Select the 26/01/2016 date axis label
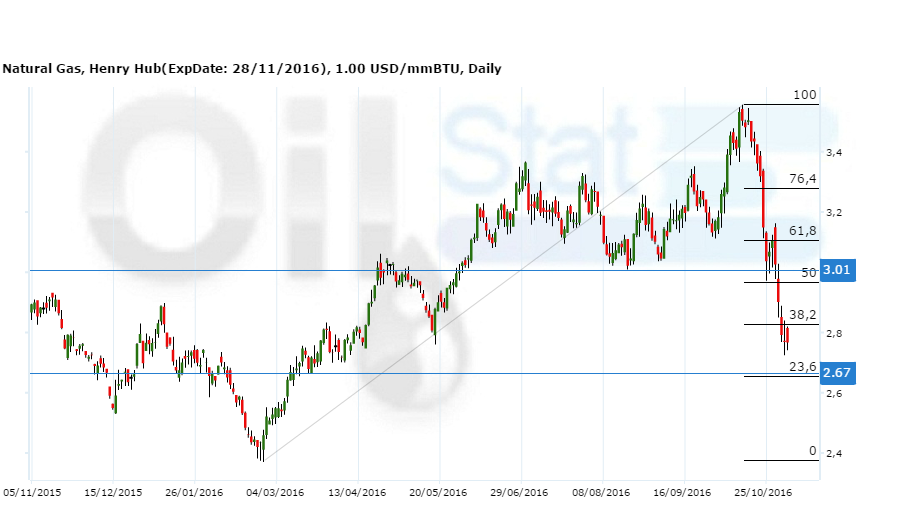This screenshot has height=509, width=909. pyautogui.click(x=195, y=492)
